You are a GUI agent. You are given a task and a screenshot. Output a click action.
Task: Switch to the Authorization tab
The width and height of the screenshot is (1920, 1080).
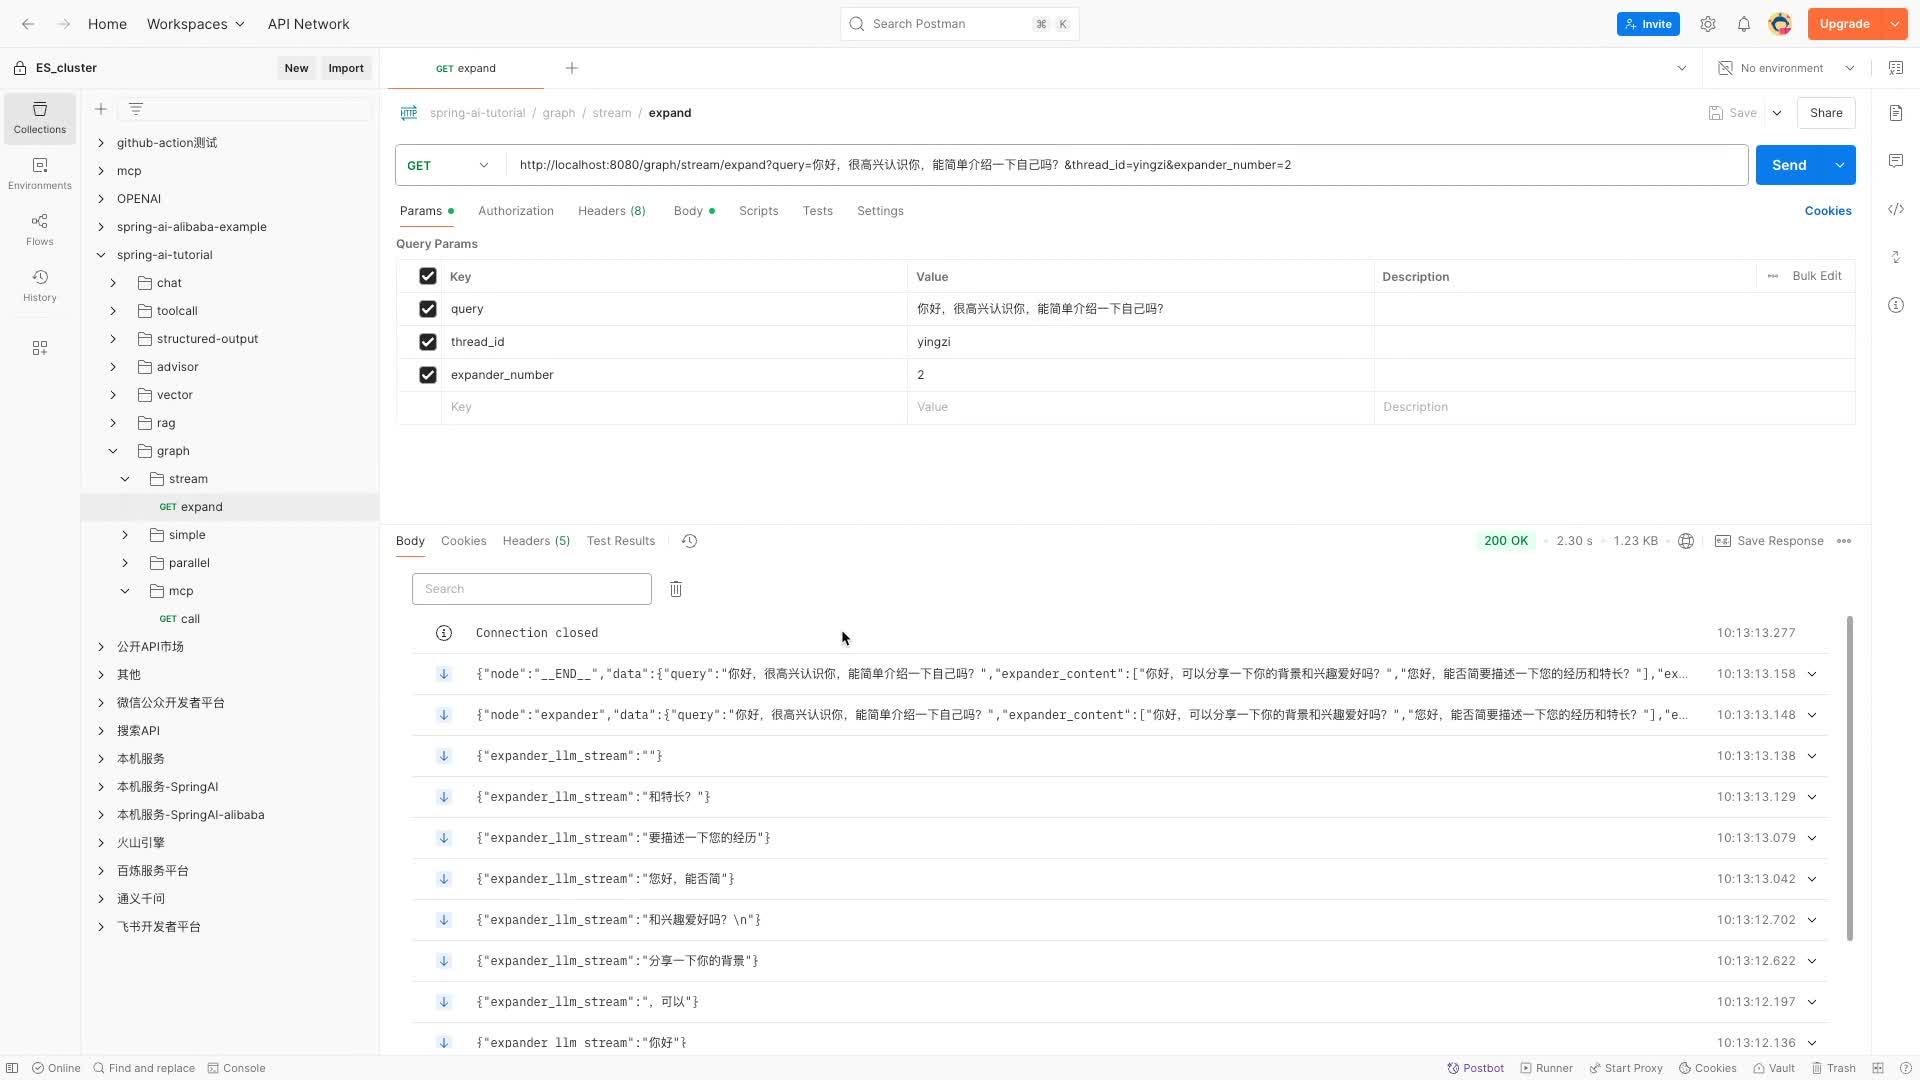(516, 211)
